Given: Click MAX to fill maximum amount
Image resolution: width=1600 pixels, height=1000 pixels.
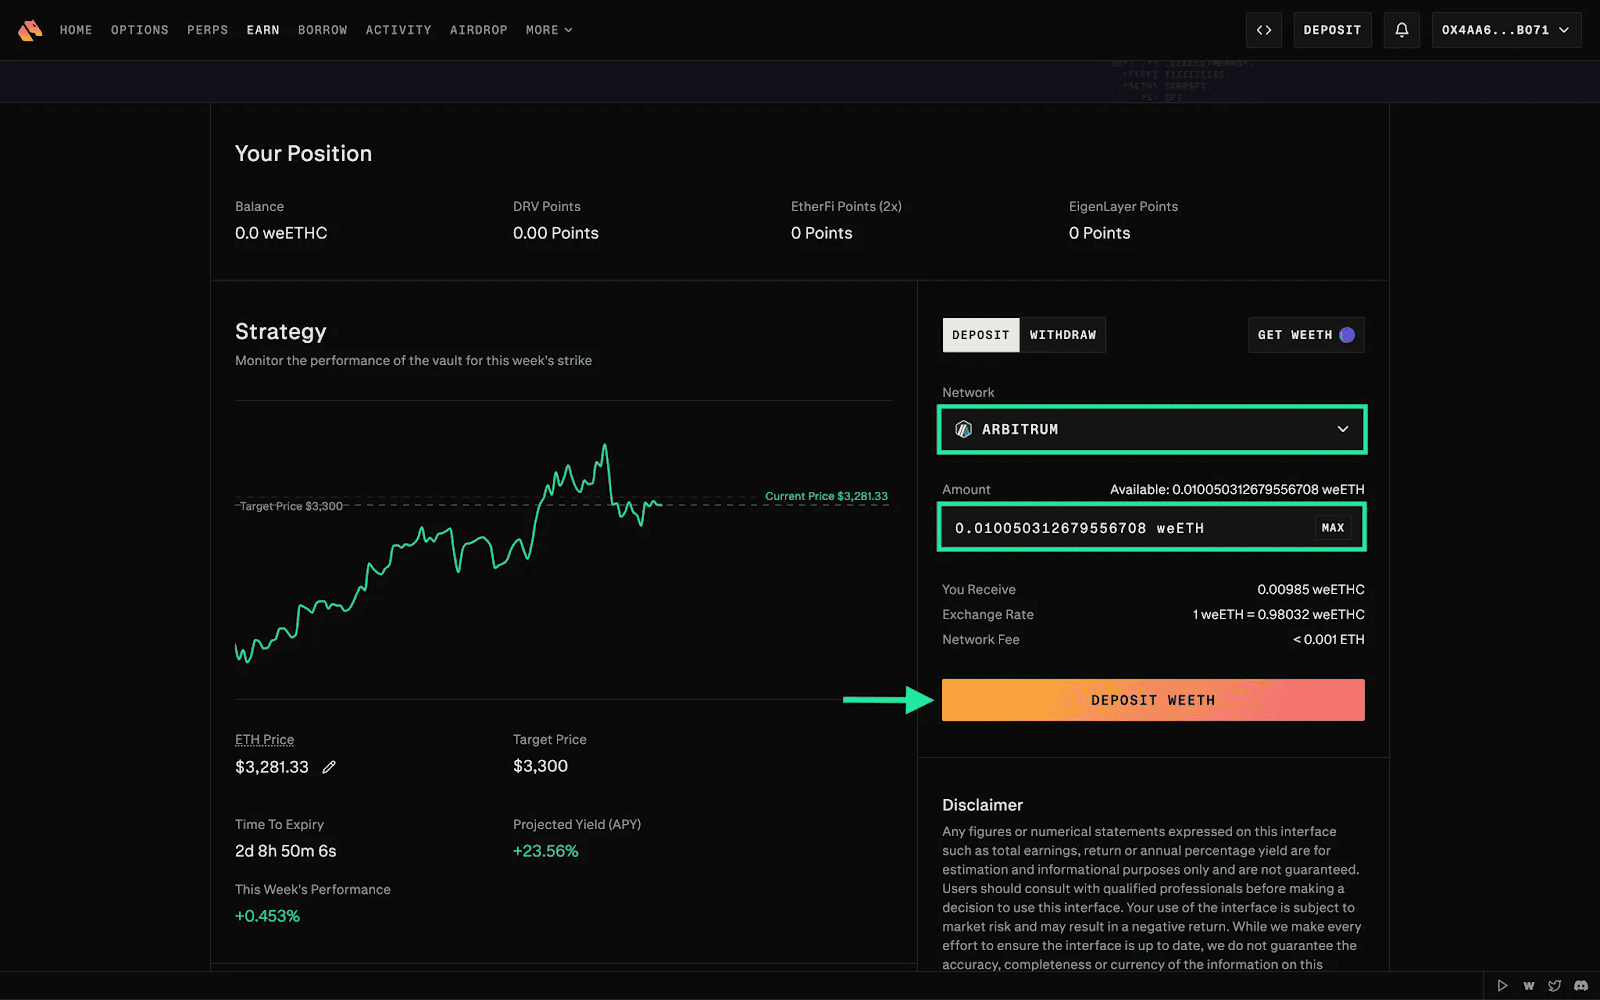Looking at the screenshot, I should (1332, 527).
